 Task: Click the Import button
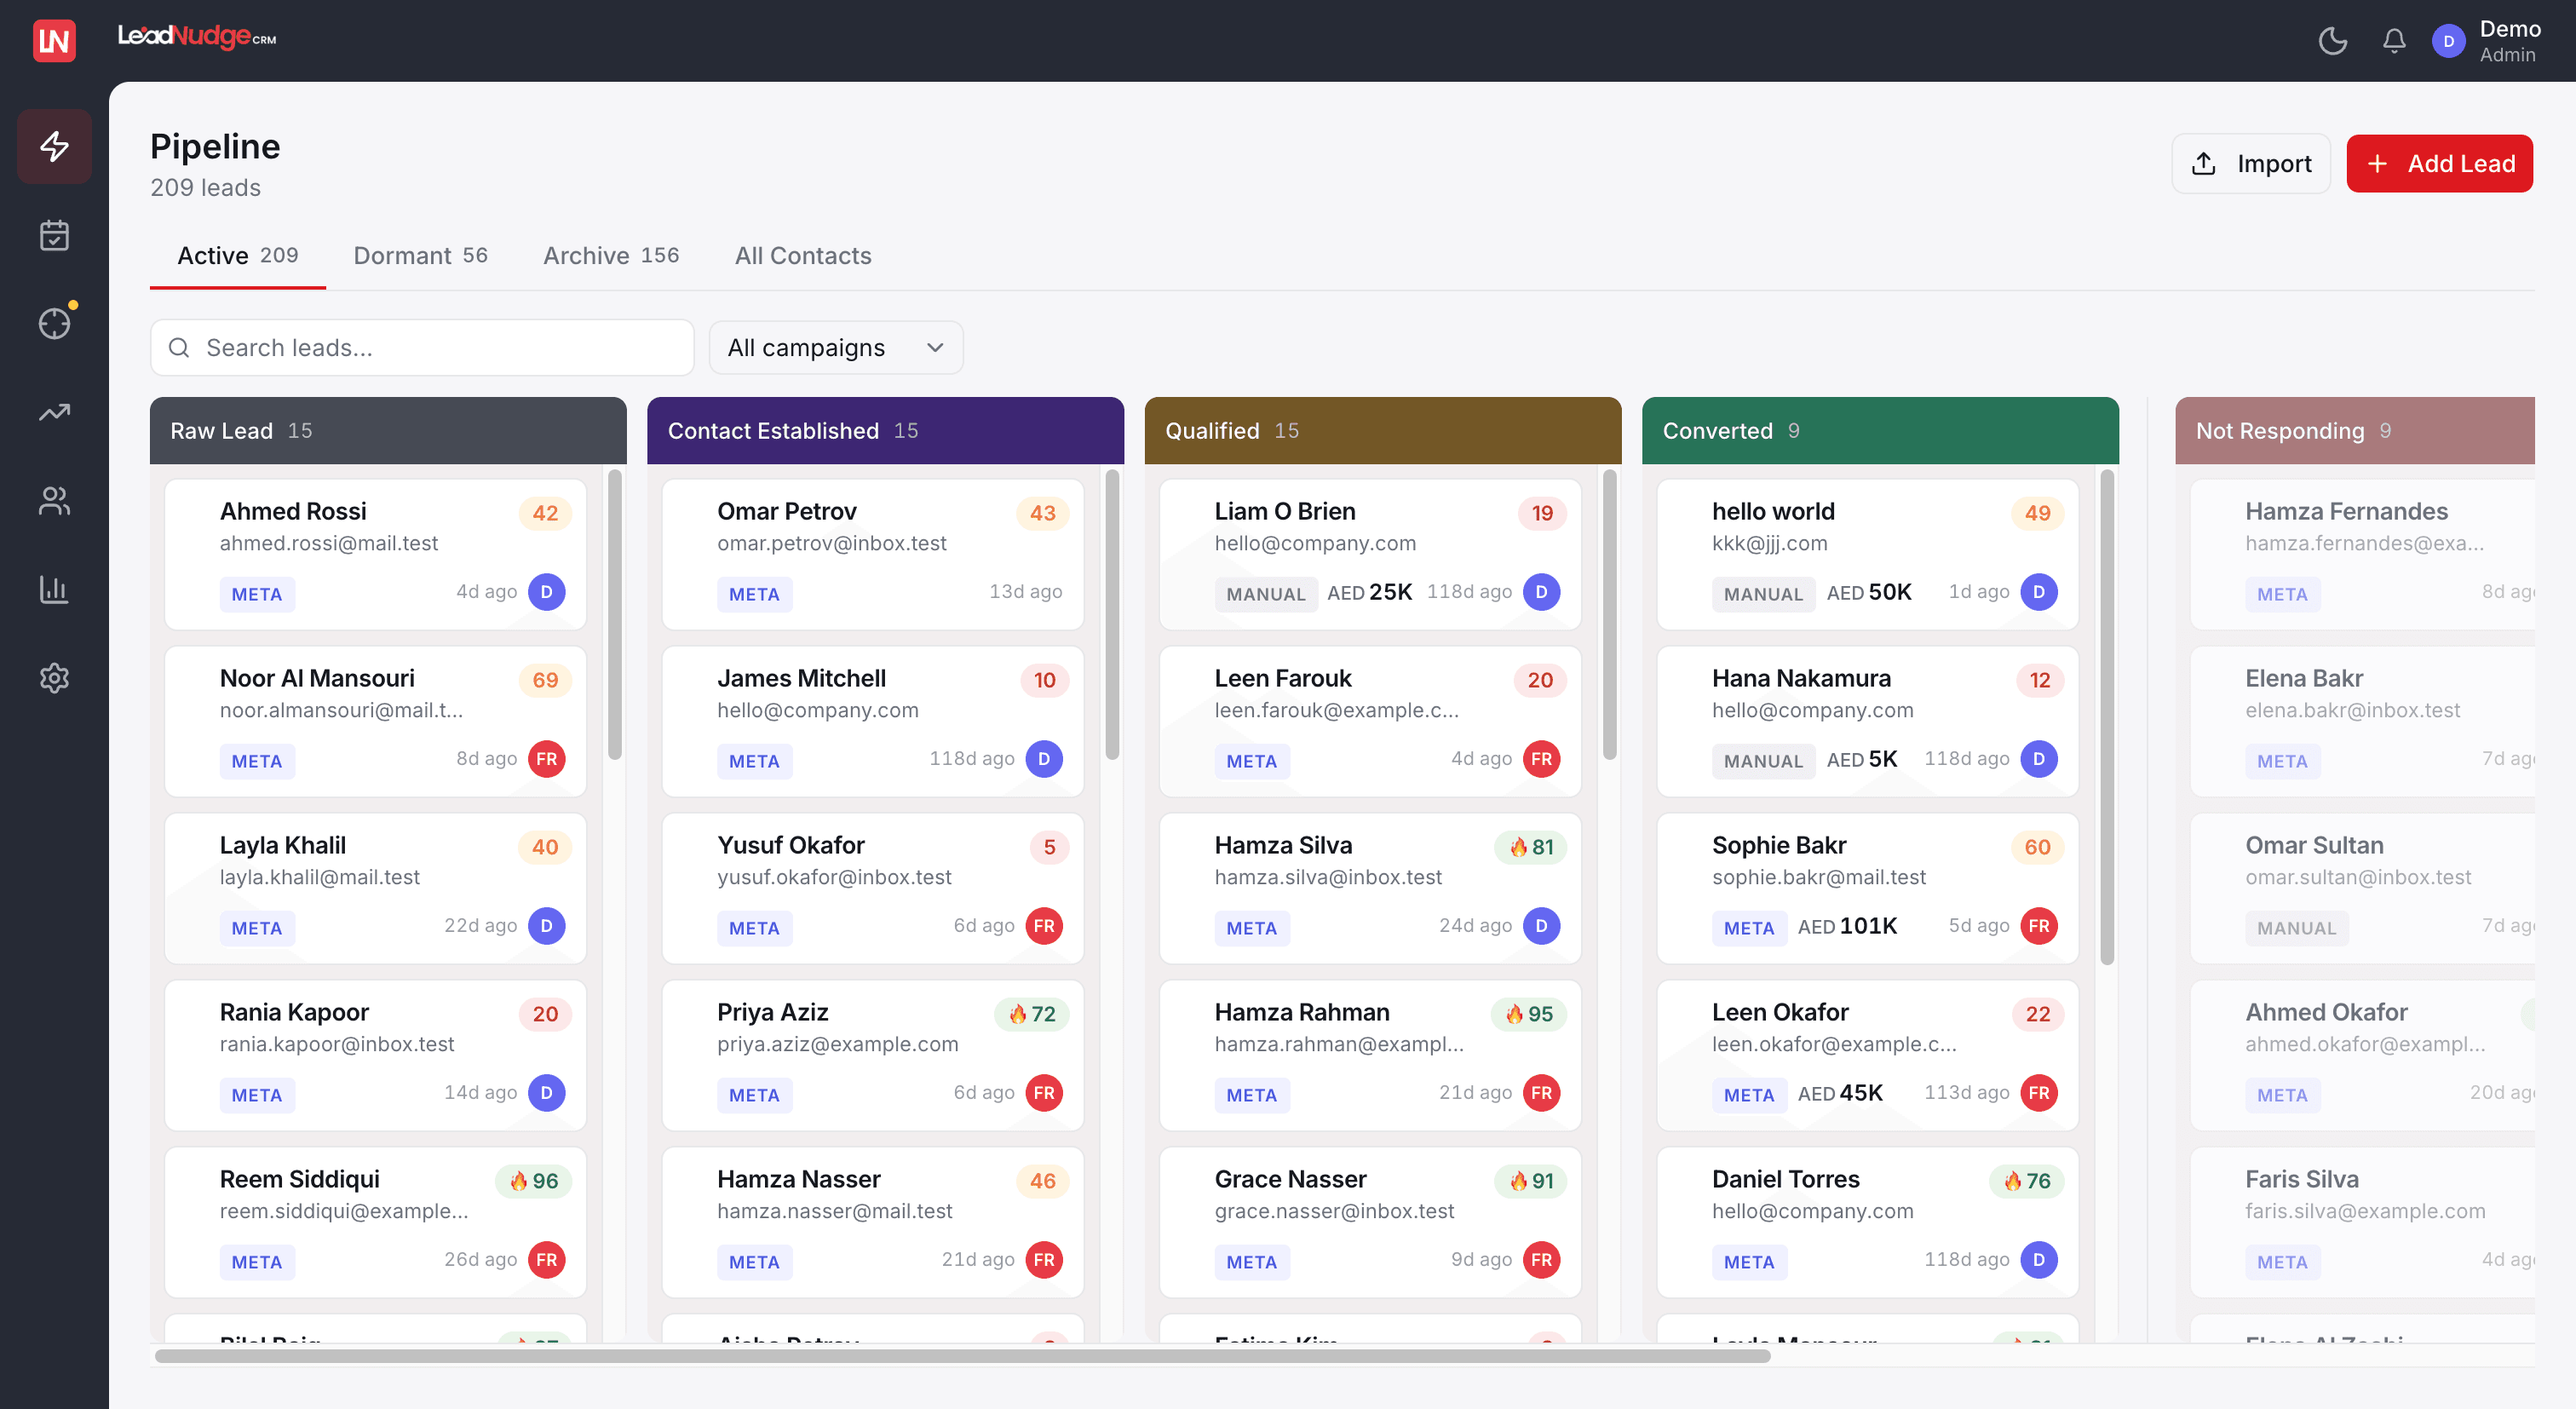tap(2251, 164)
